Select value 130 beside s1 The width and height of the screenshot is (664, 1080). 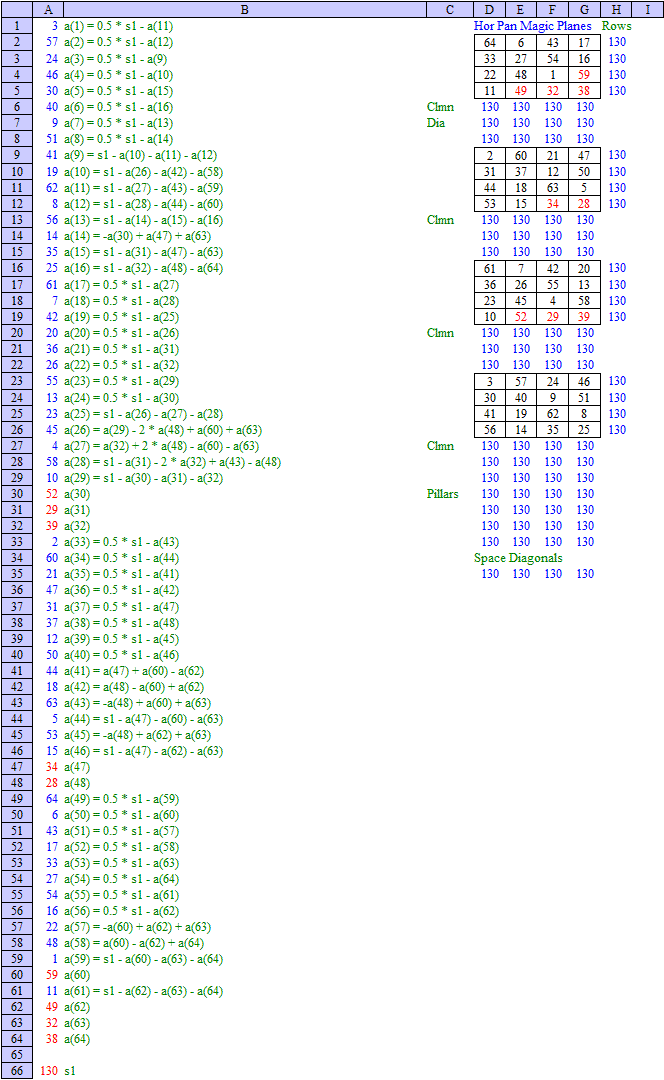point(49,1071)
